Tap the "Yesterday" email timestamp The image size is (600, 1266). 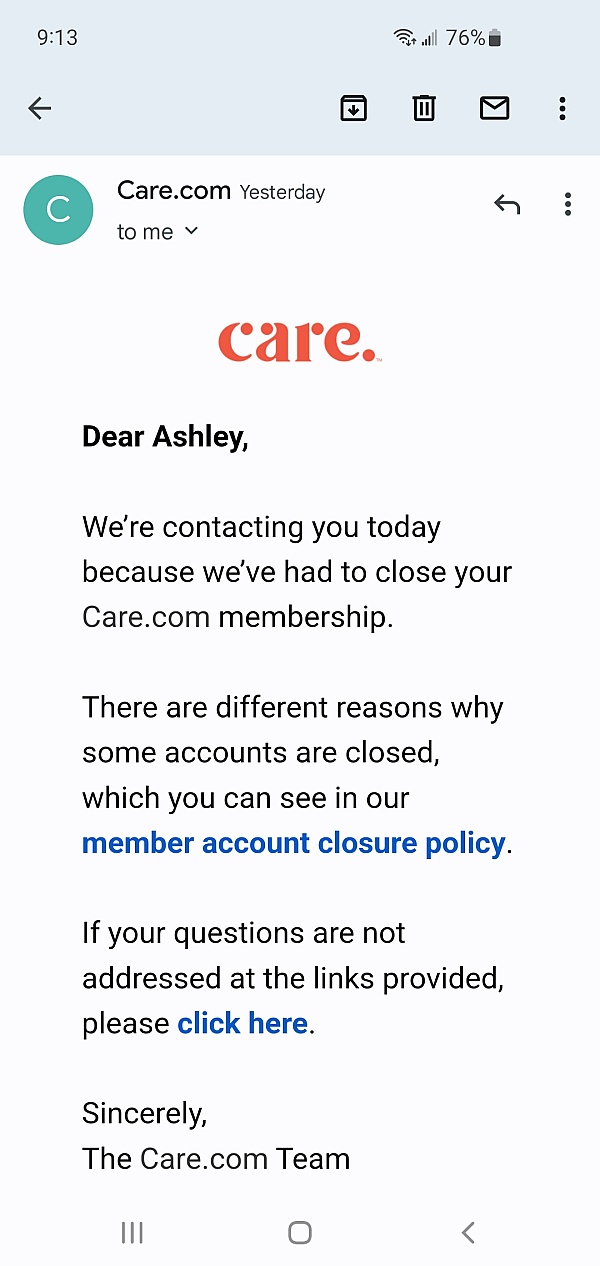[x=282, y=192]
